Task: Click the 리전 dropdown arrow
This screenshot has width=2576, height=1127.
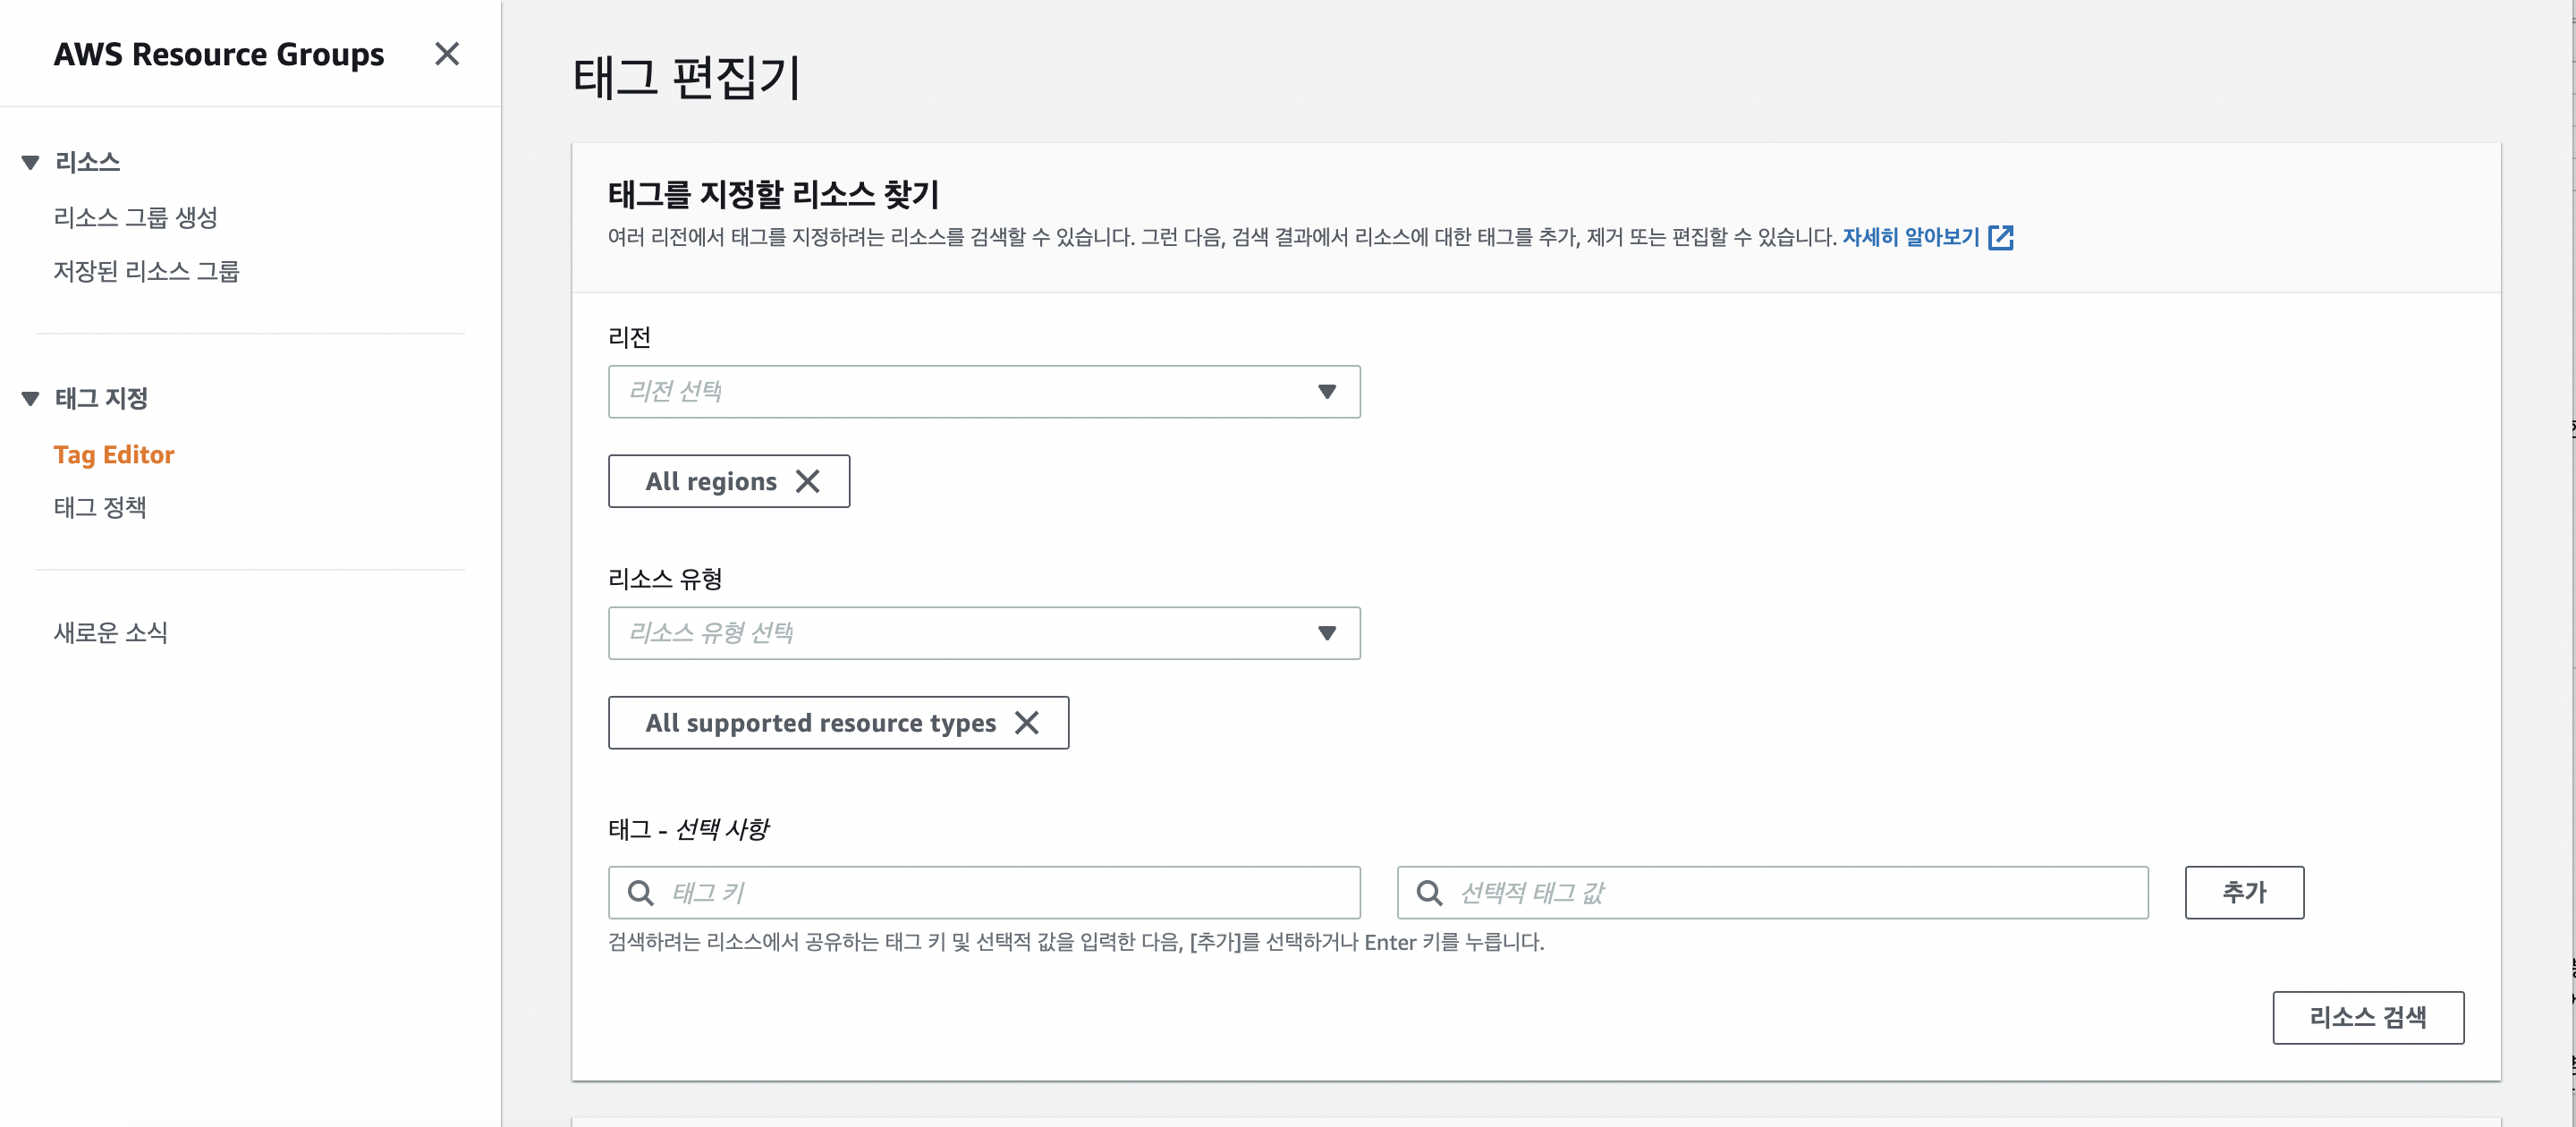Action: (x=1327, y=392)
